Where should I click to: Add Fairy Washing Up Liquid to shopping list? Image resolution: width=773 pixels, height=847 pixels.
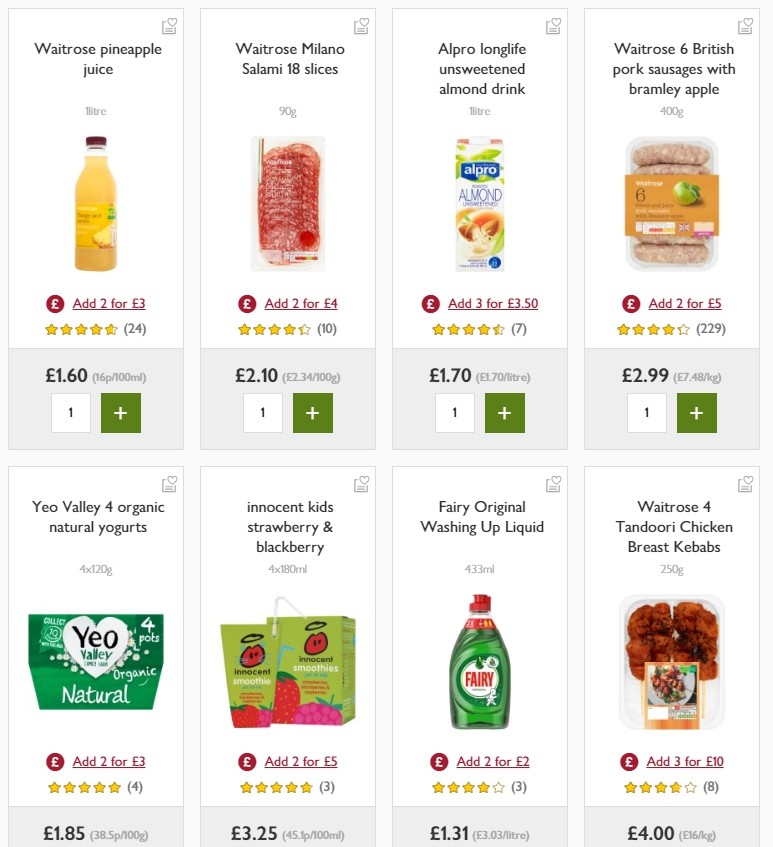click(x=553, y=483)
